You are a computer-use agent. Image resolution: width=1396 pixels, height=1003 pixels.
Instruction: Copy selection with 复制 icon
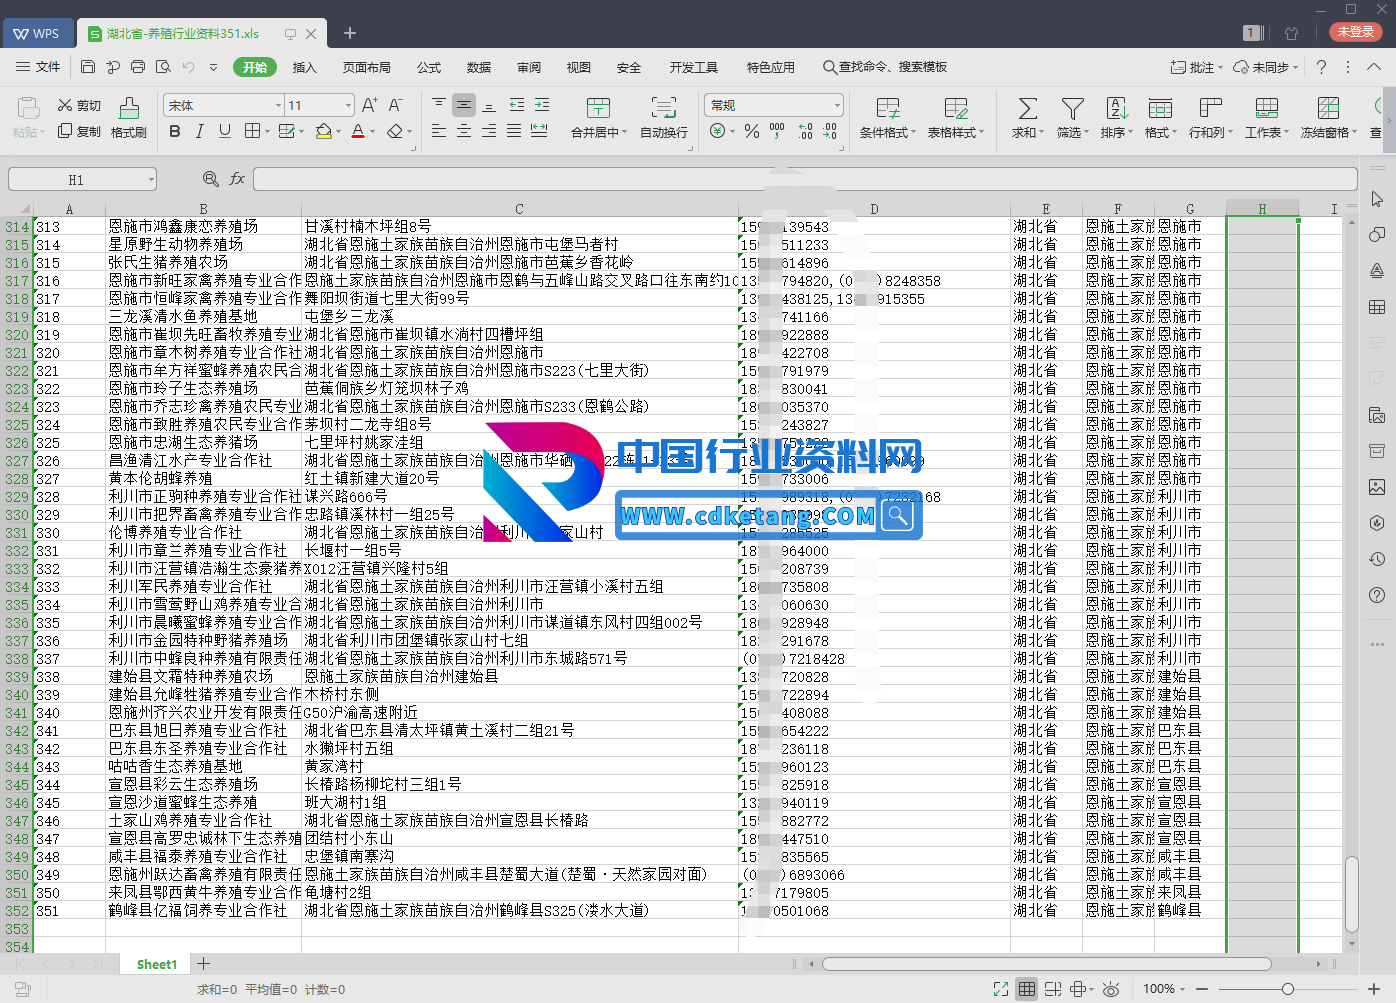[79, 131]
